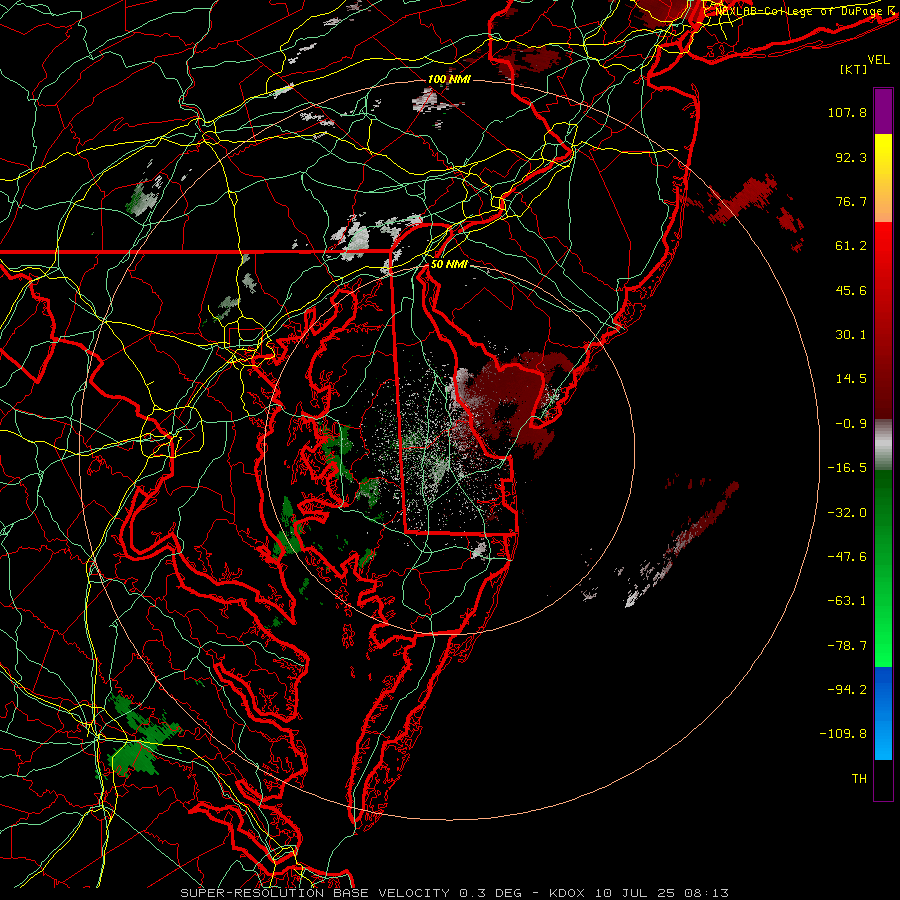Viewport: 900px width, 900px height.
Task: Select the 14.5 velocity scale value
Action: coord(851,379)
